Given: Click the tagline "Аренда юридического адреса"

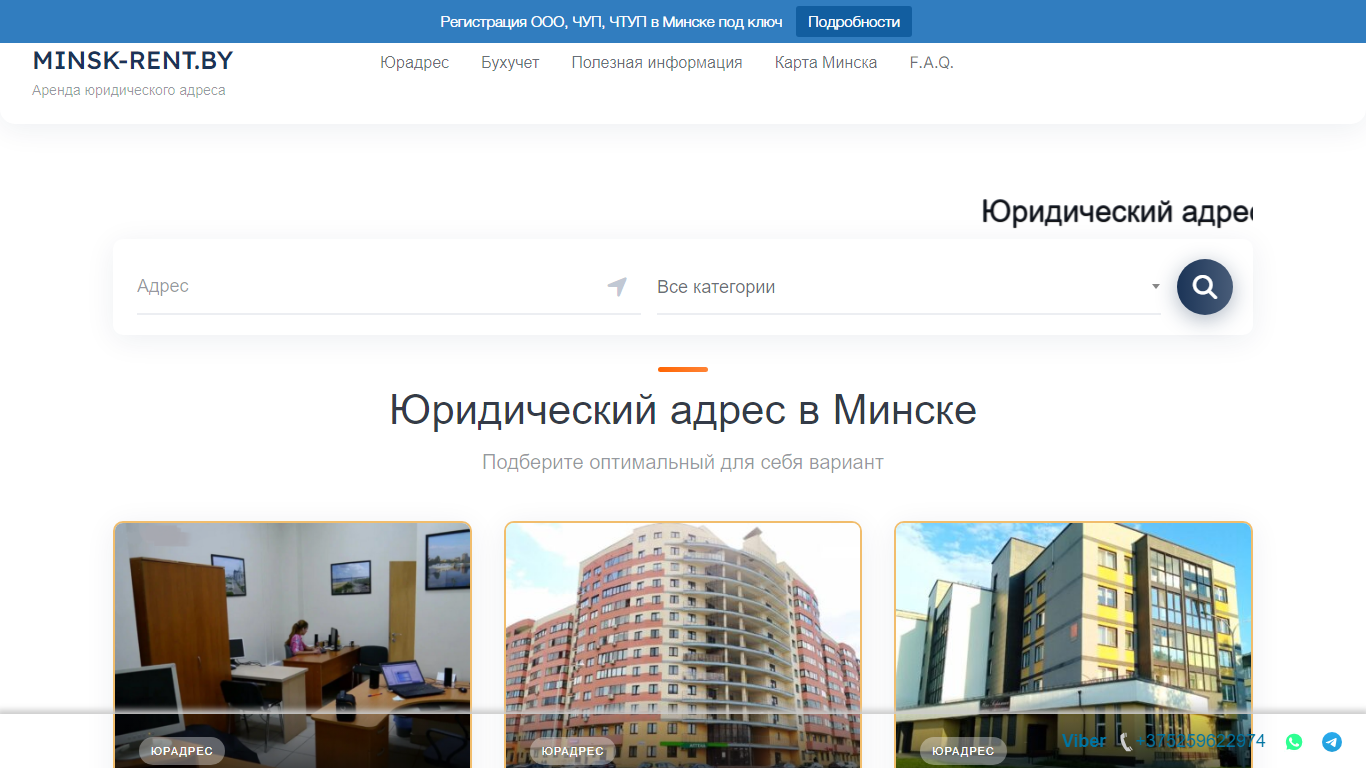Looking at the screenshot, I should (129, 90).
